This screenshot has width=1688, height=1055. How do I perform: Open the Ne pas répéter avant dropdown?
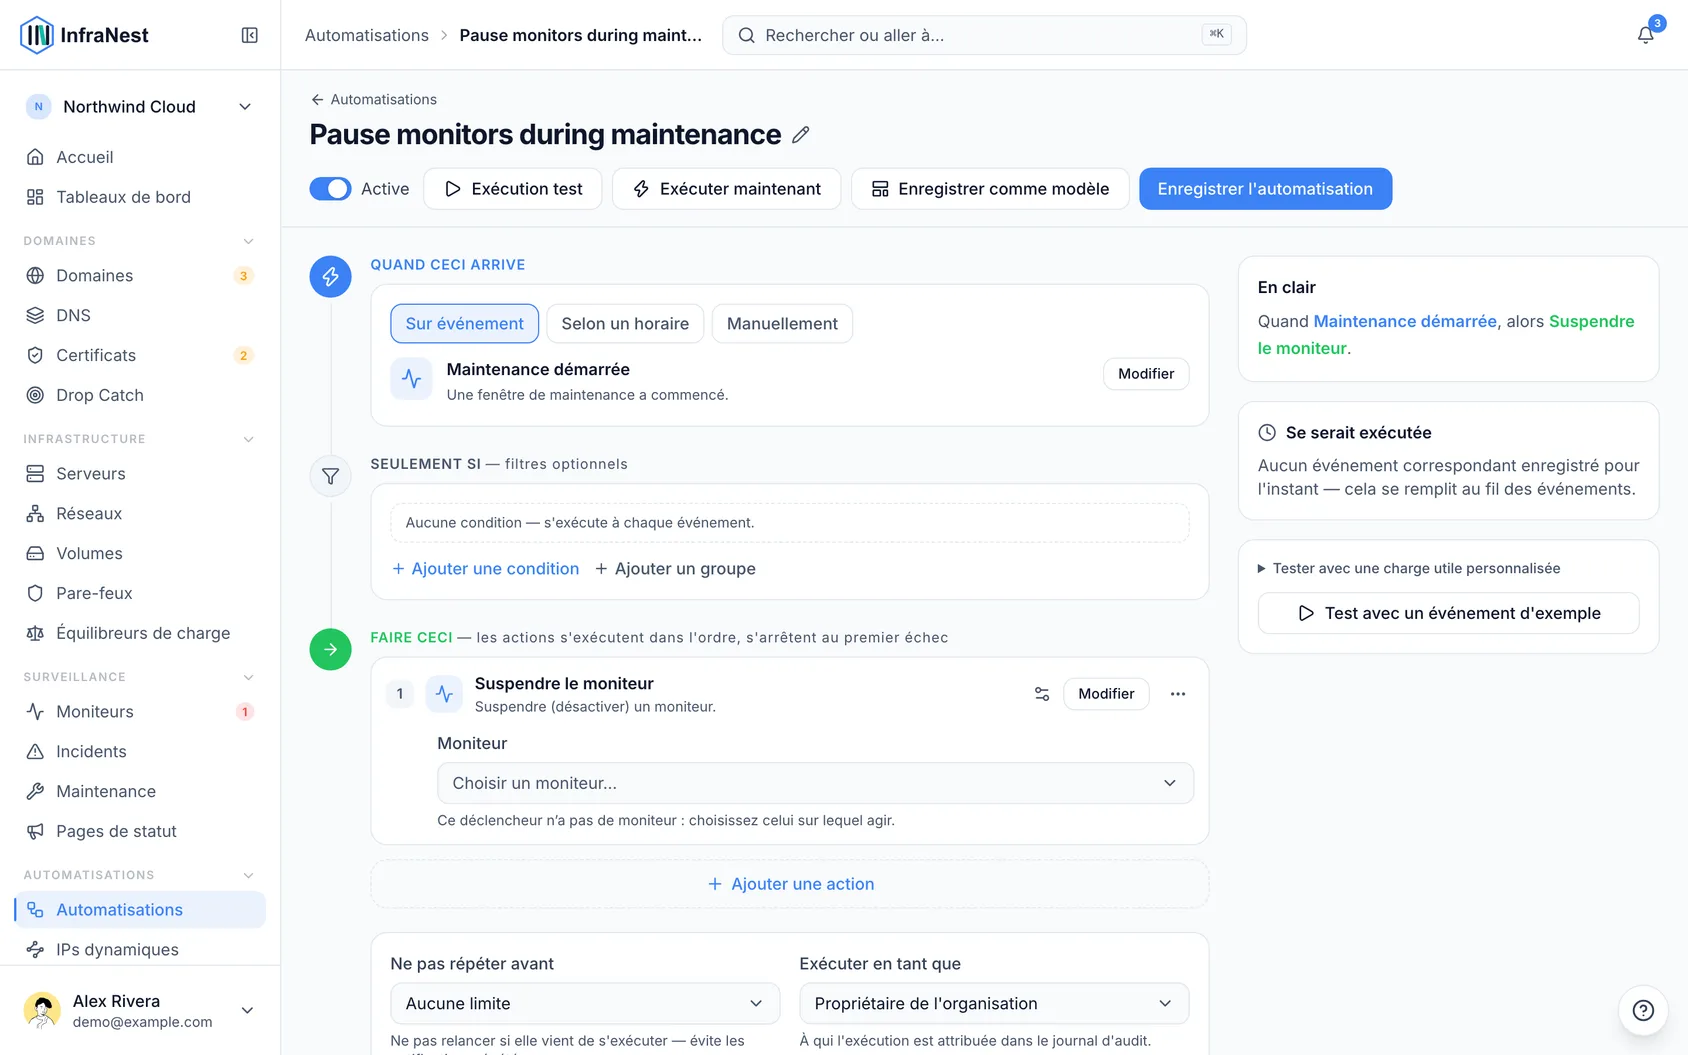coord(585,1003)
